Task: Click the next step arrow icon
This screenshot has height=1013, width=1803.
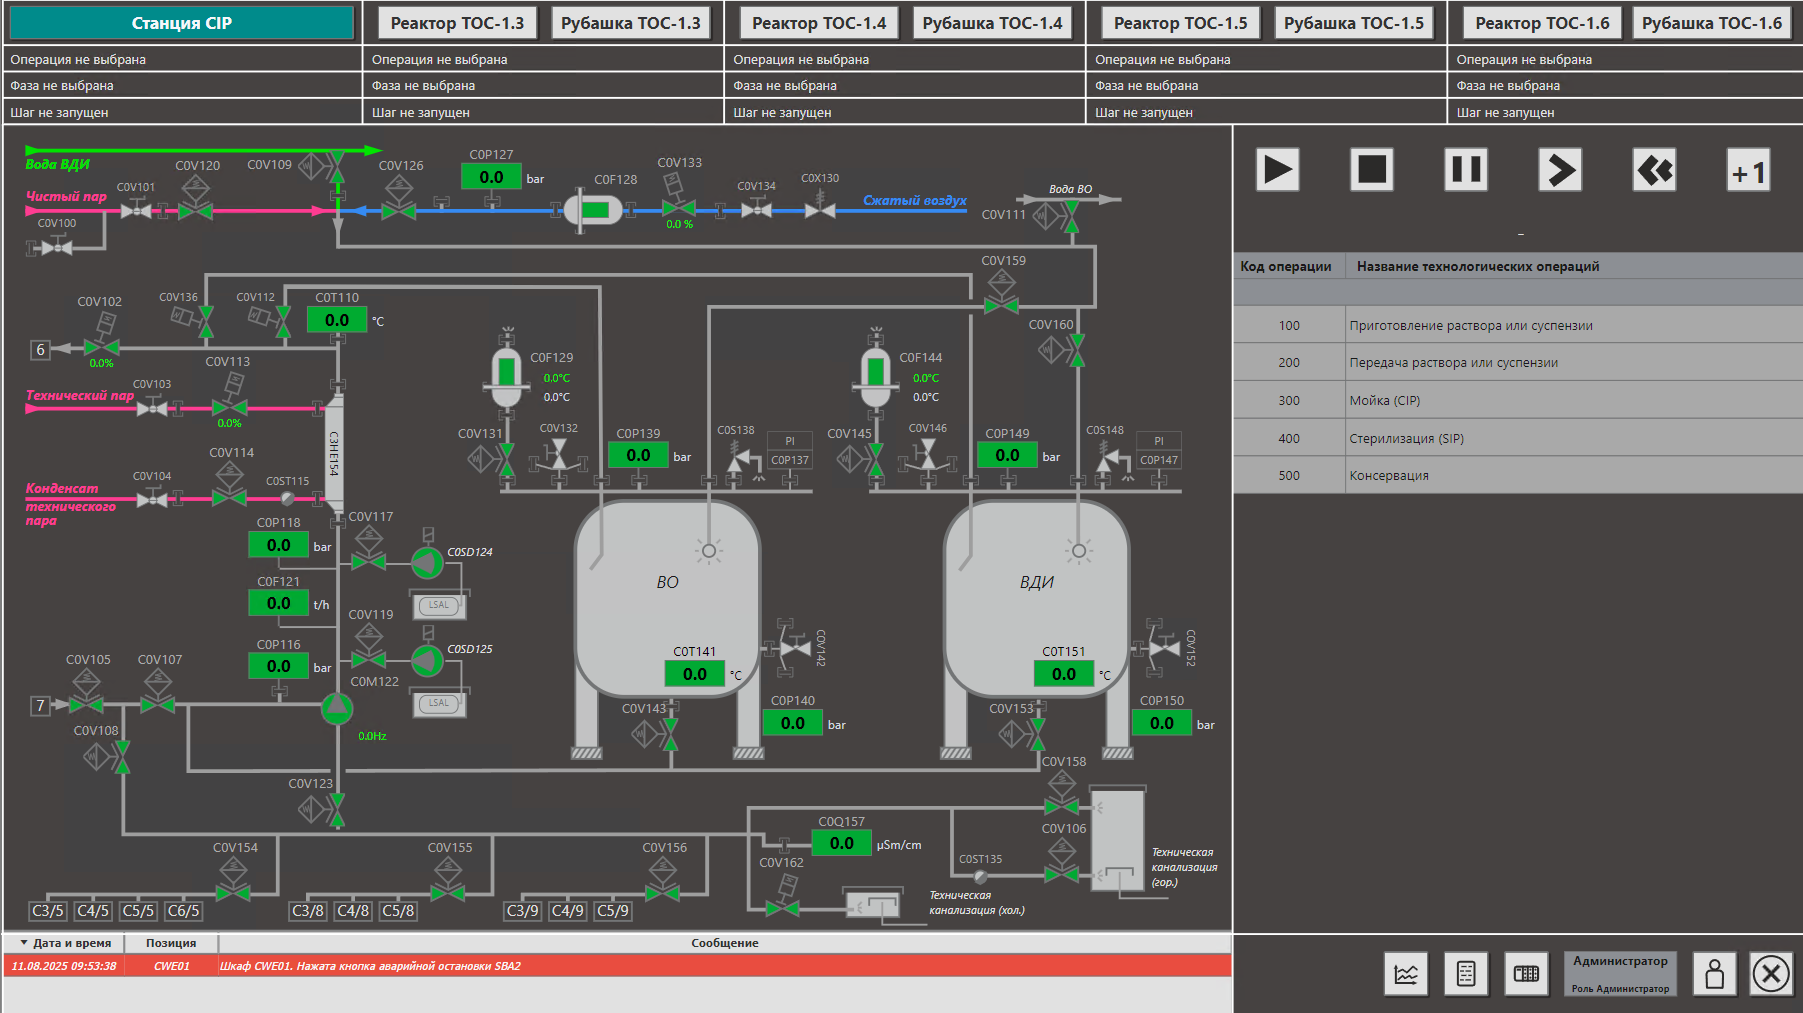Action: (1560, 170)
